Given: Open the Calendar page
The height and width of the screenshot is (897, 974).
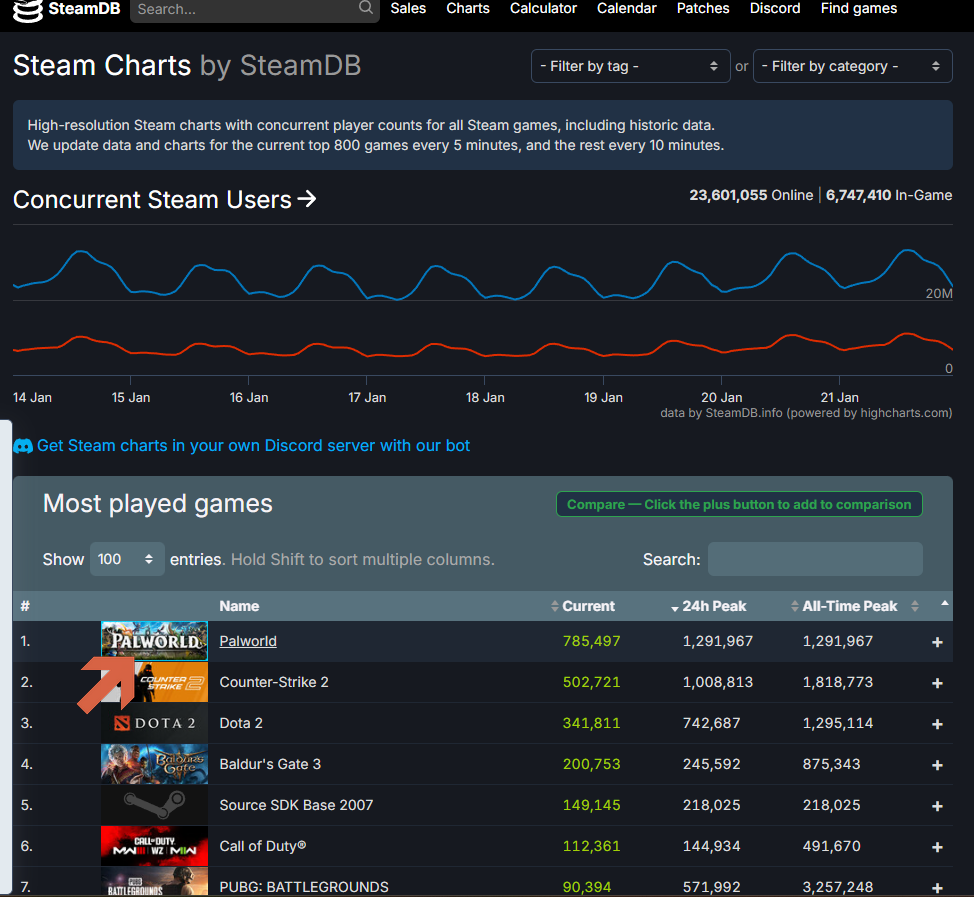Looking at the screenshot, I should click(x=627, y=8).
